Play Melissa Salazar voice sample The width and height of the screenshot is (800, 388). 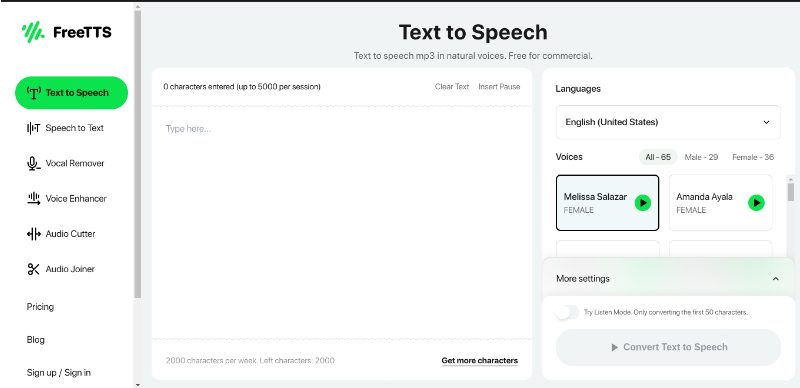pos(643,203)
